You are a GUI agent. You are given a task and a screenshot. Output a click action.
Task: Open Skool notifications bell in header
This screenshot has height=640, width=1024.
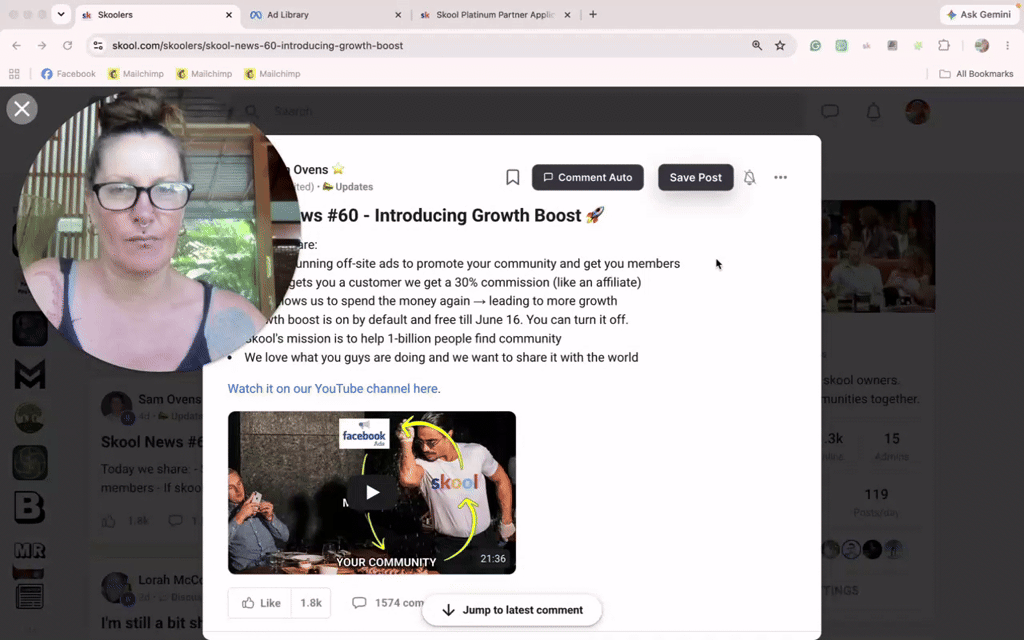873,112
